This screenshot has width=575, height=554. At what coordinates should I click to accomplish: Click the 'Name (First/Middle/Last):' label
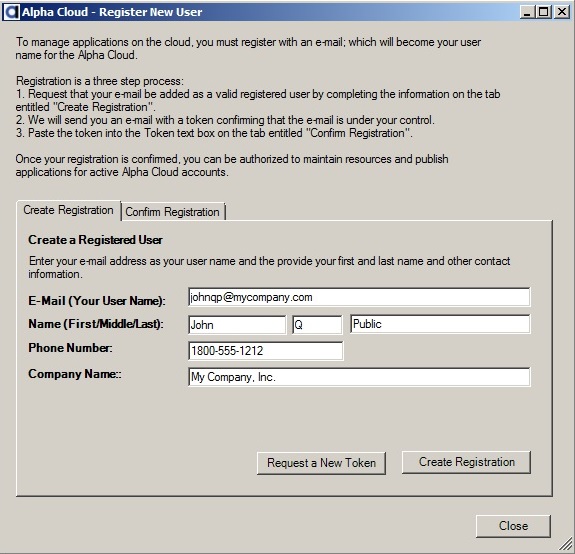(96, 324)
